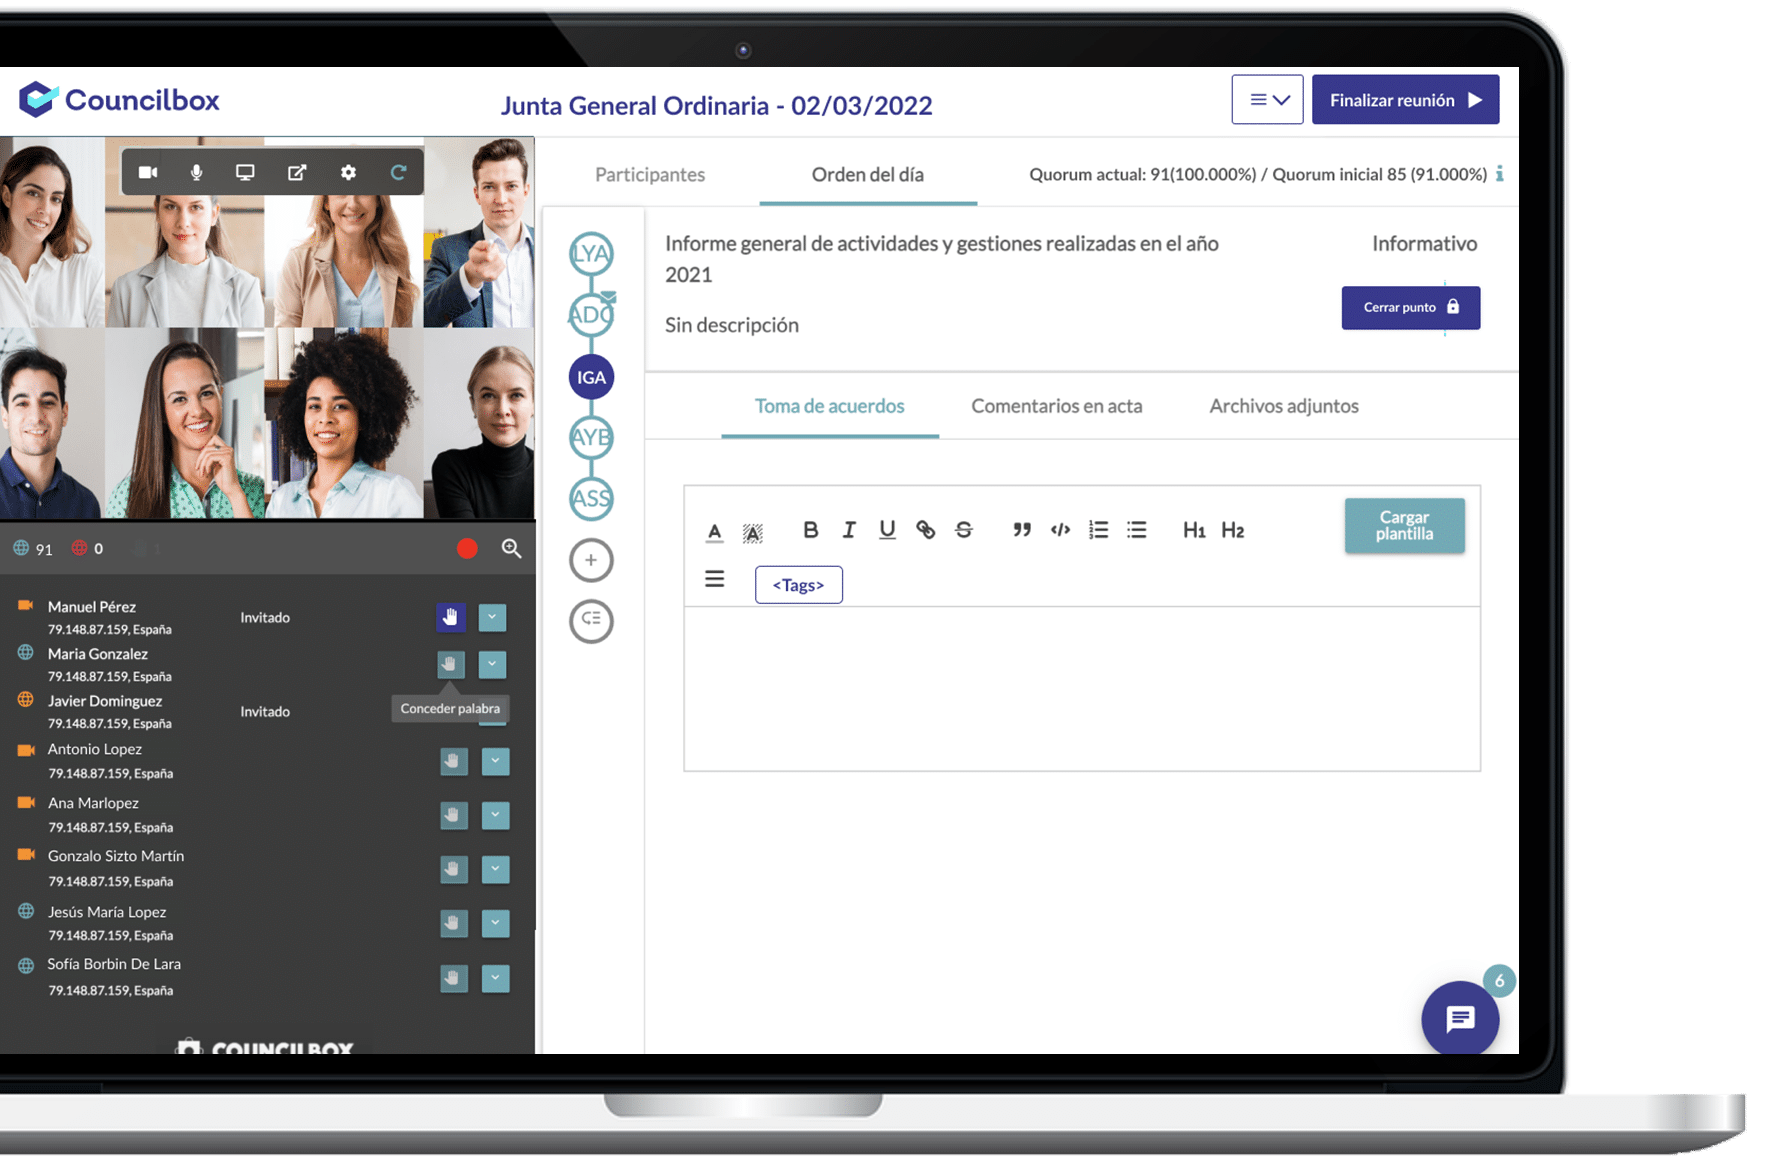Expand options dropdown for Sofía Borbin De Lara
1784x1164 pixels.
495,977
